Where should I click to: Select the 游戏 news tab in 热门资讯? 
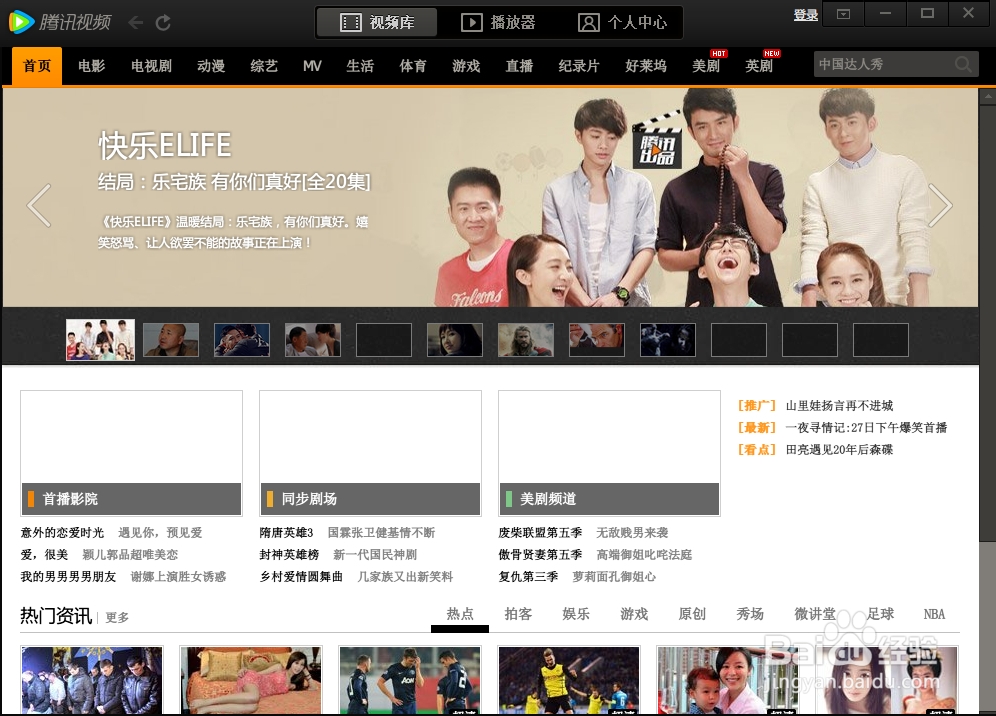(634, 614)
